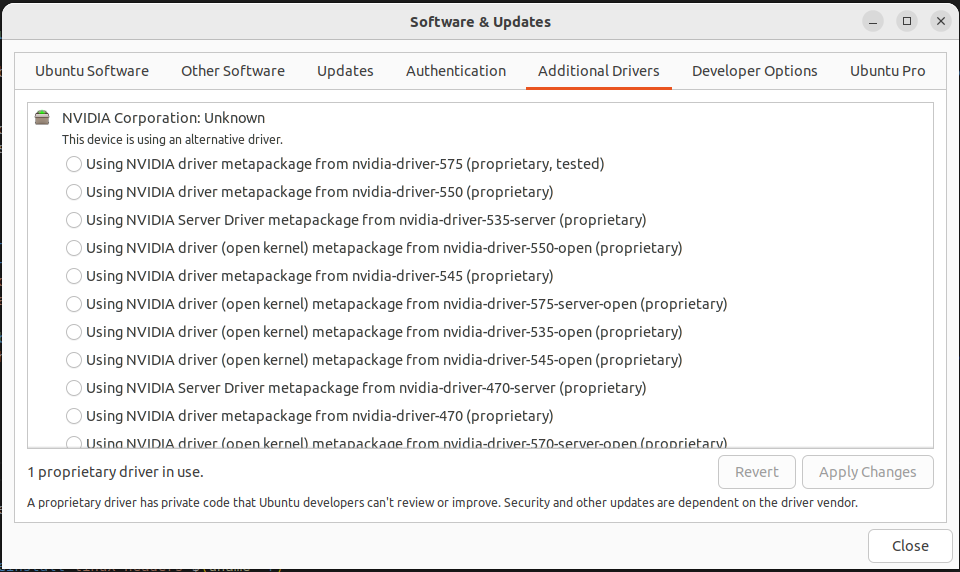The image size is (960, 572).
Task: Select the nvidia-driver-550 (proprietary) driver
Action: pyautogui.click(x=73, y=192)
